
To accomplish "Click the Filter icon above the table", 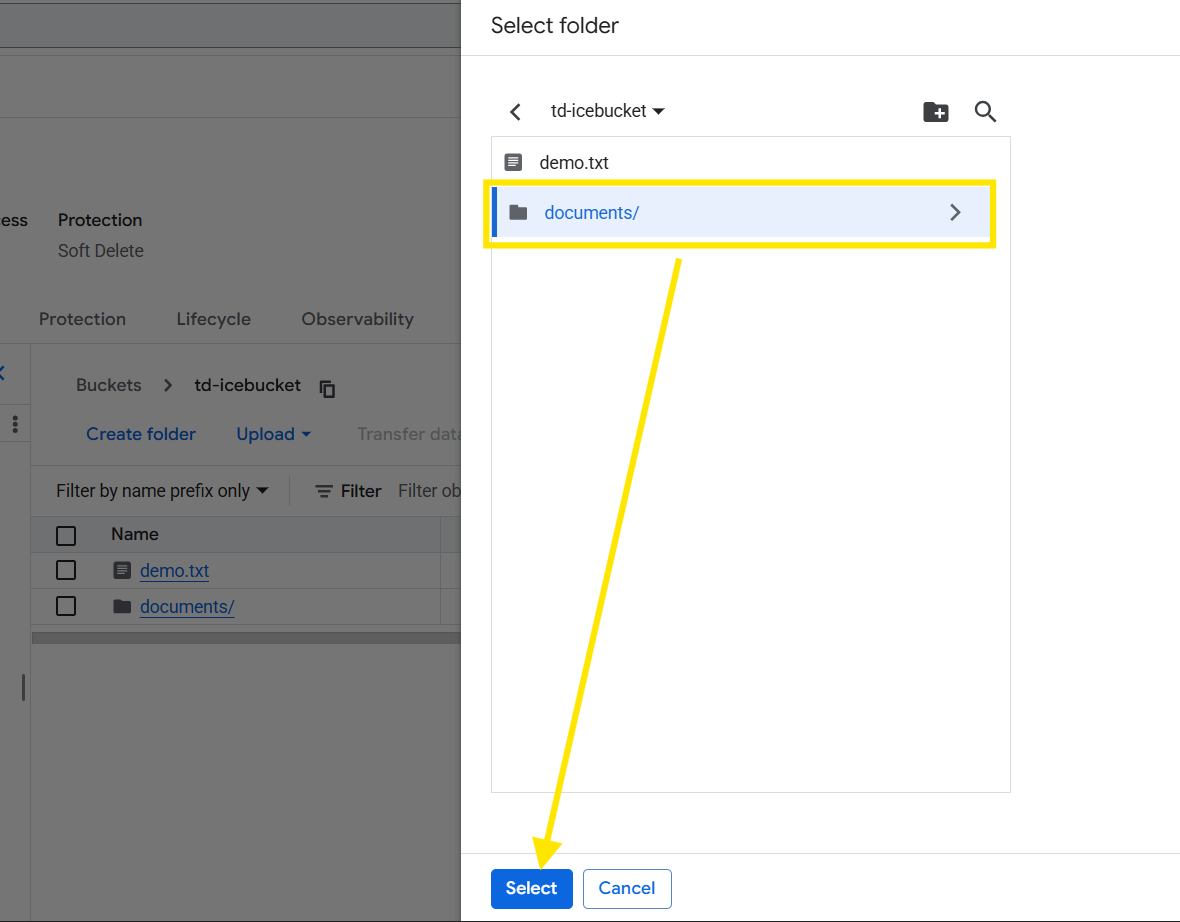I will 324,491.
